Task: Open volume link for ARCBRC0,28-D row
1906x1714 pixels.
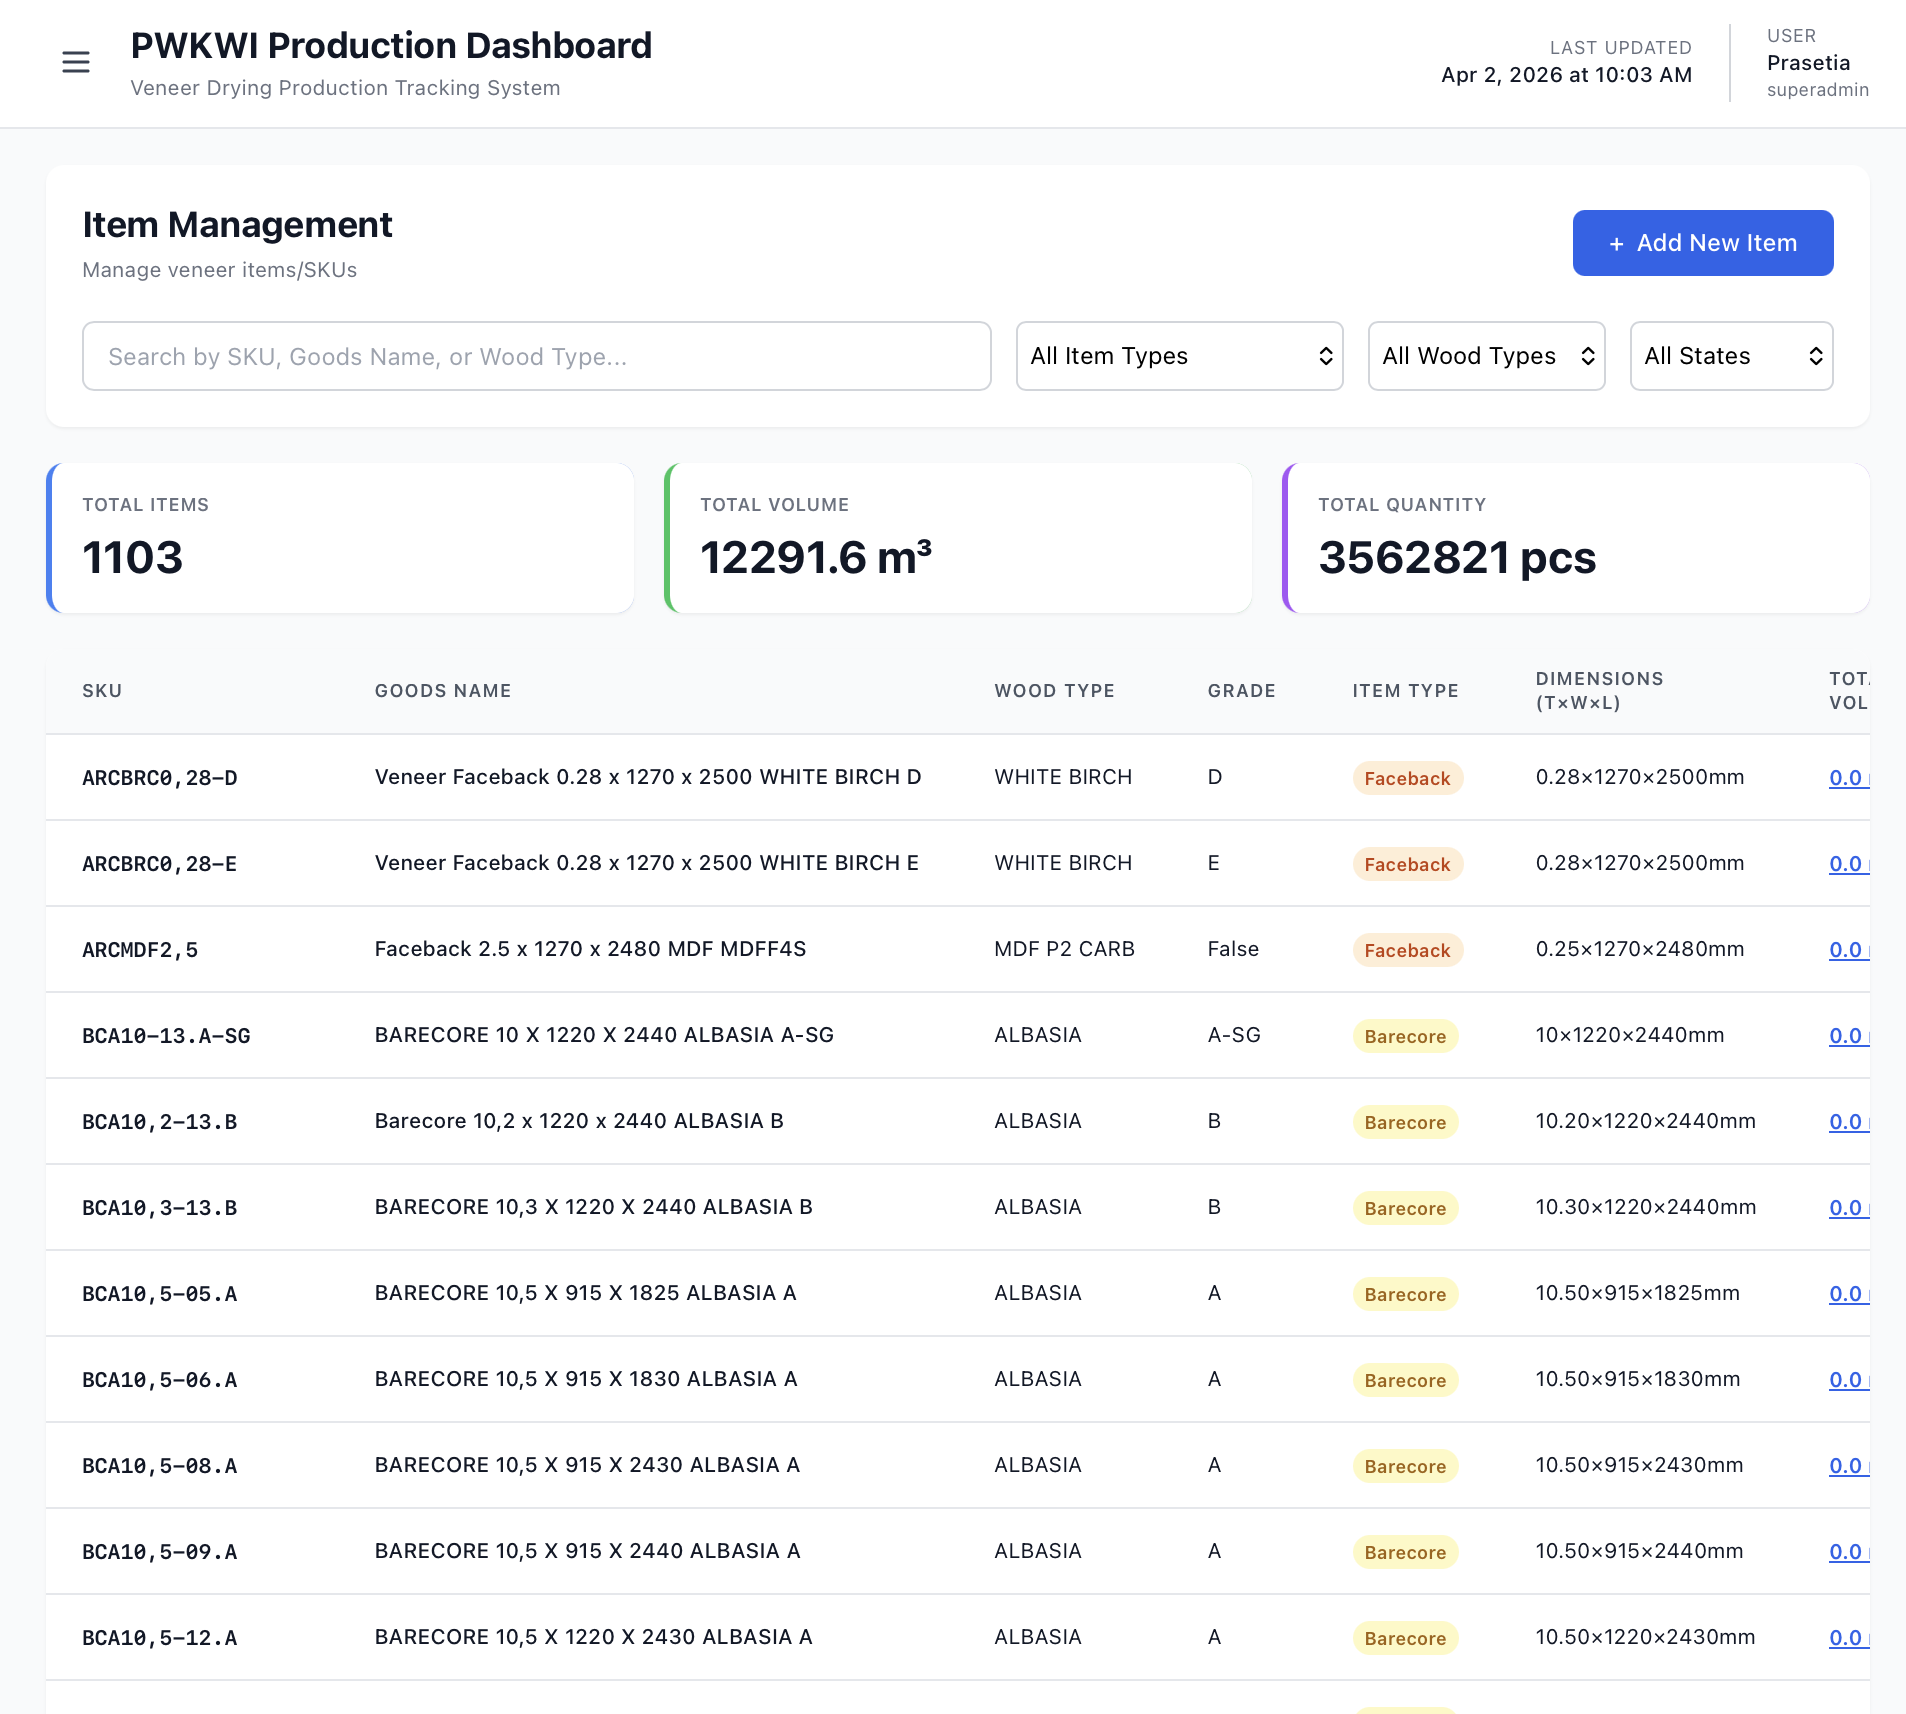Action: point(1846,778)
